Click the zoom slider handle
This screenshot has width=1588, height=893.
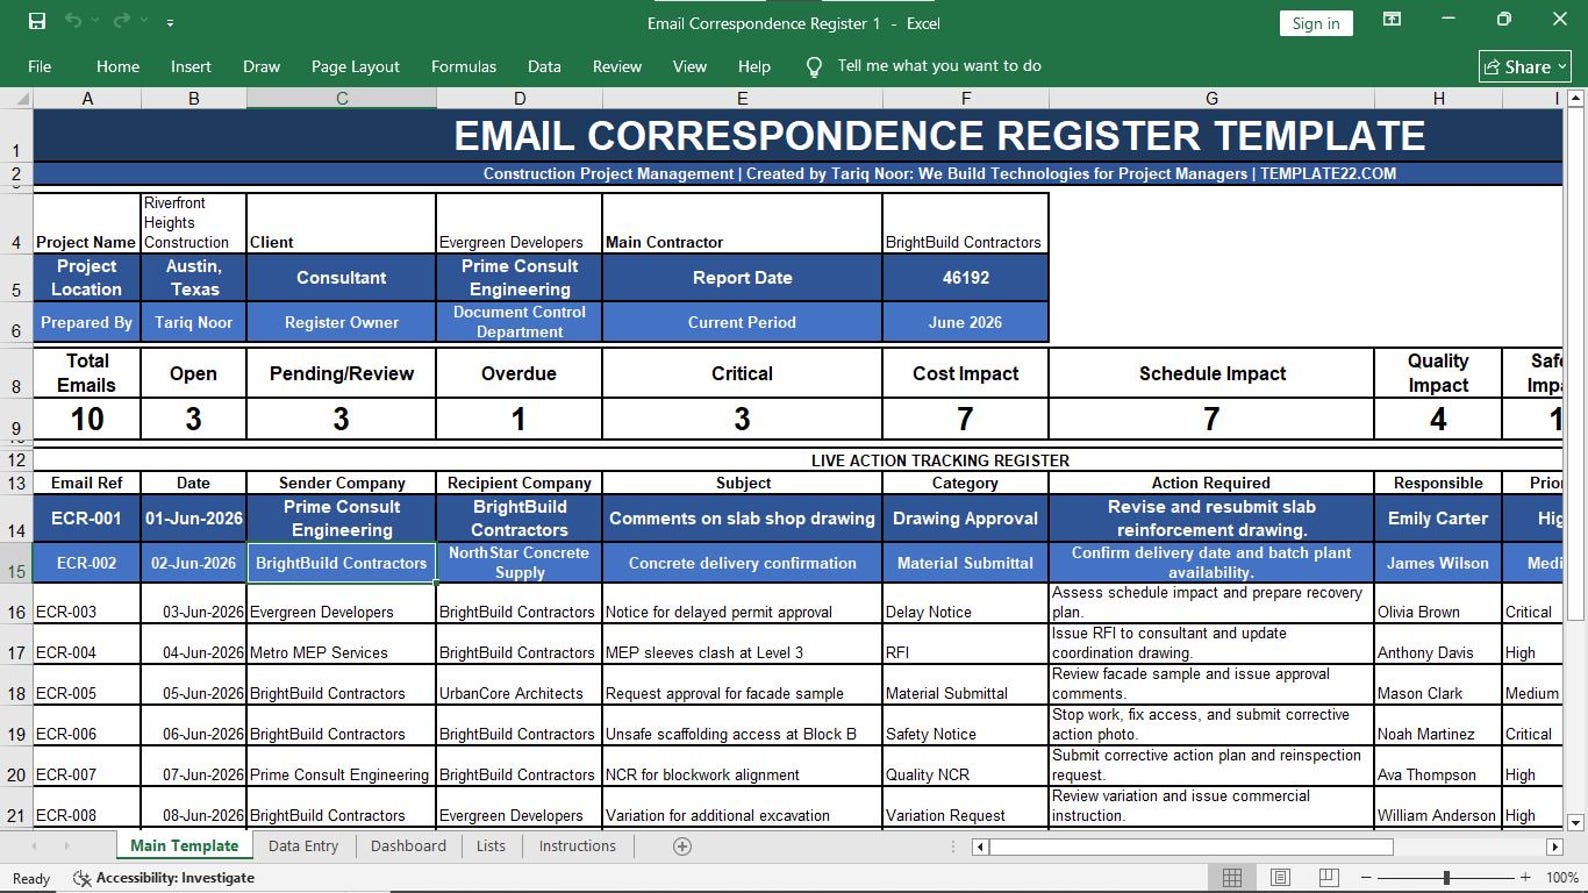coord(1446,877)
